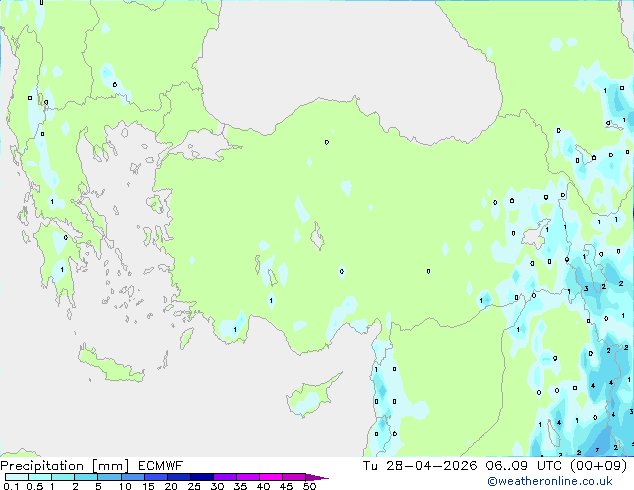Click the 35 mm legend color swatch
This screenshot has width=634, height=490.
pyautogui.click(x=247, y=477)
